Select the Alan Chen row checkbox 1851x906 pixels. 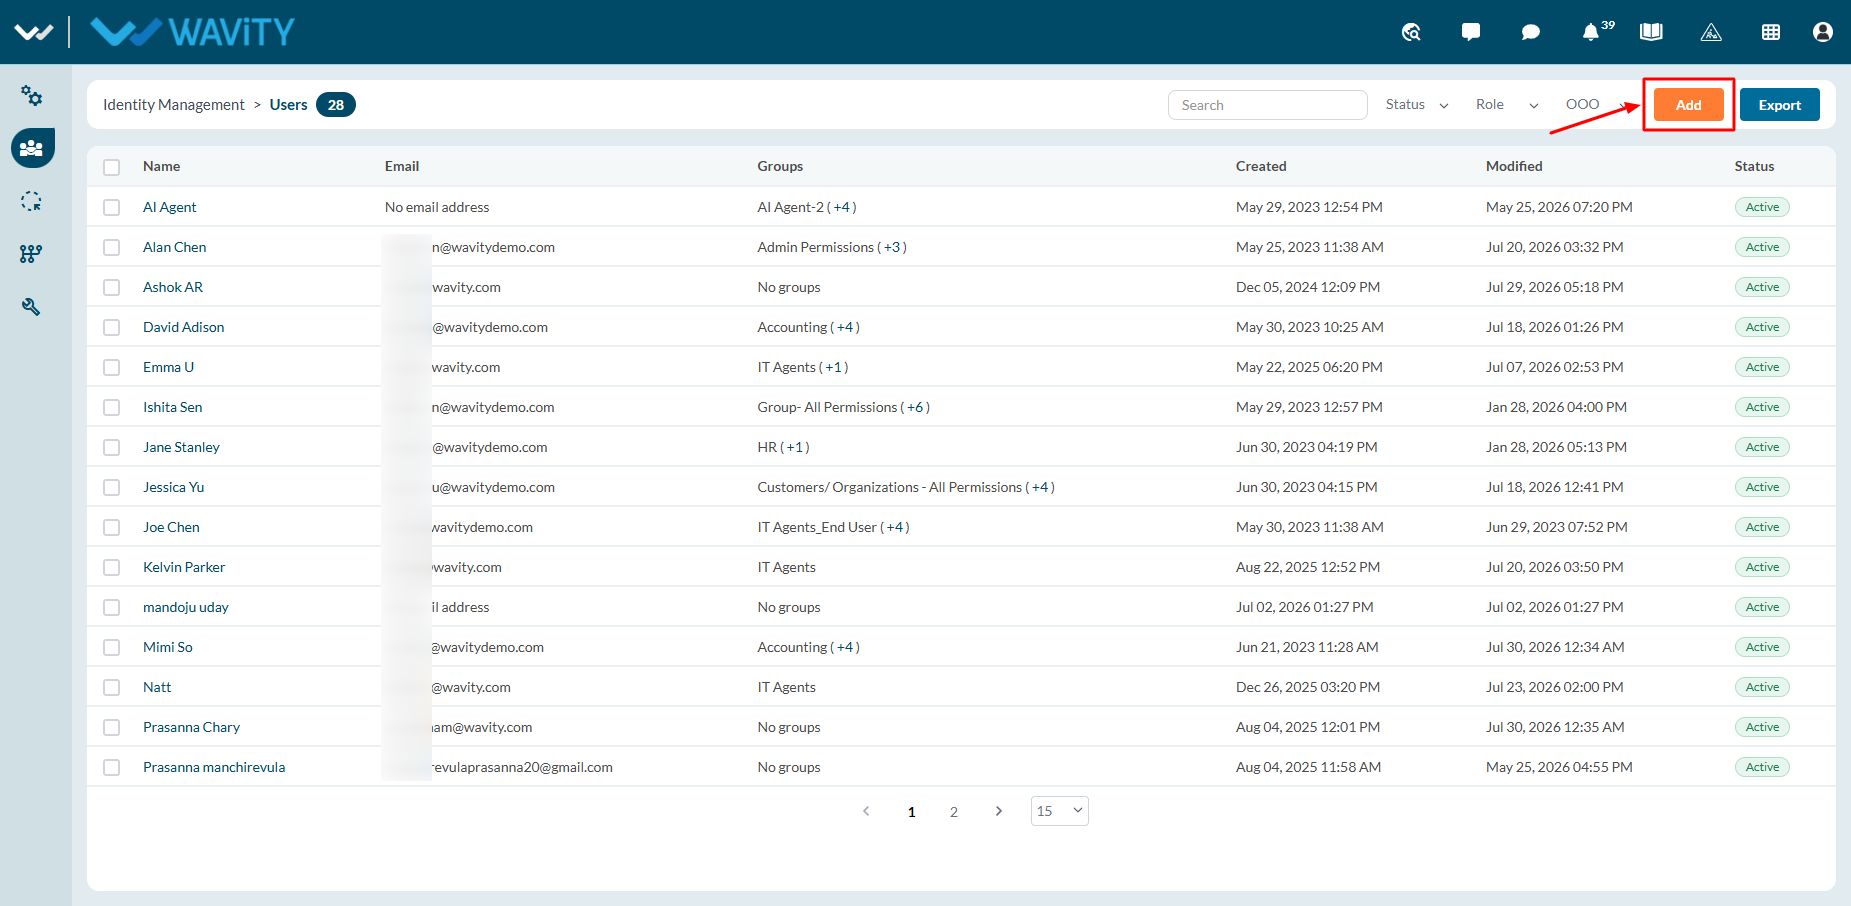(111, 247)
